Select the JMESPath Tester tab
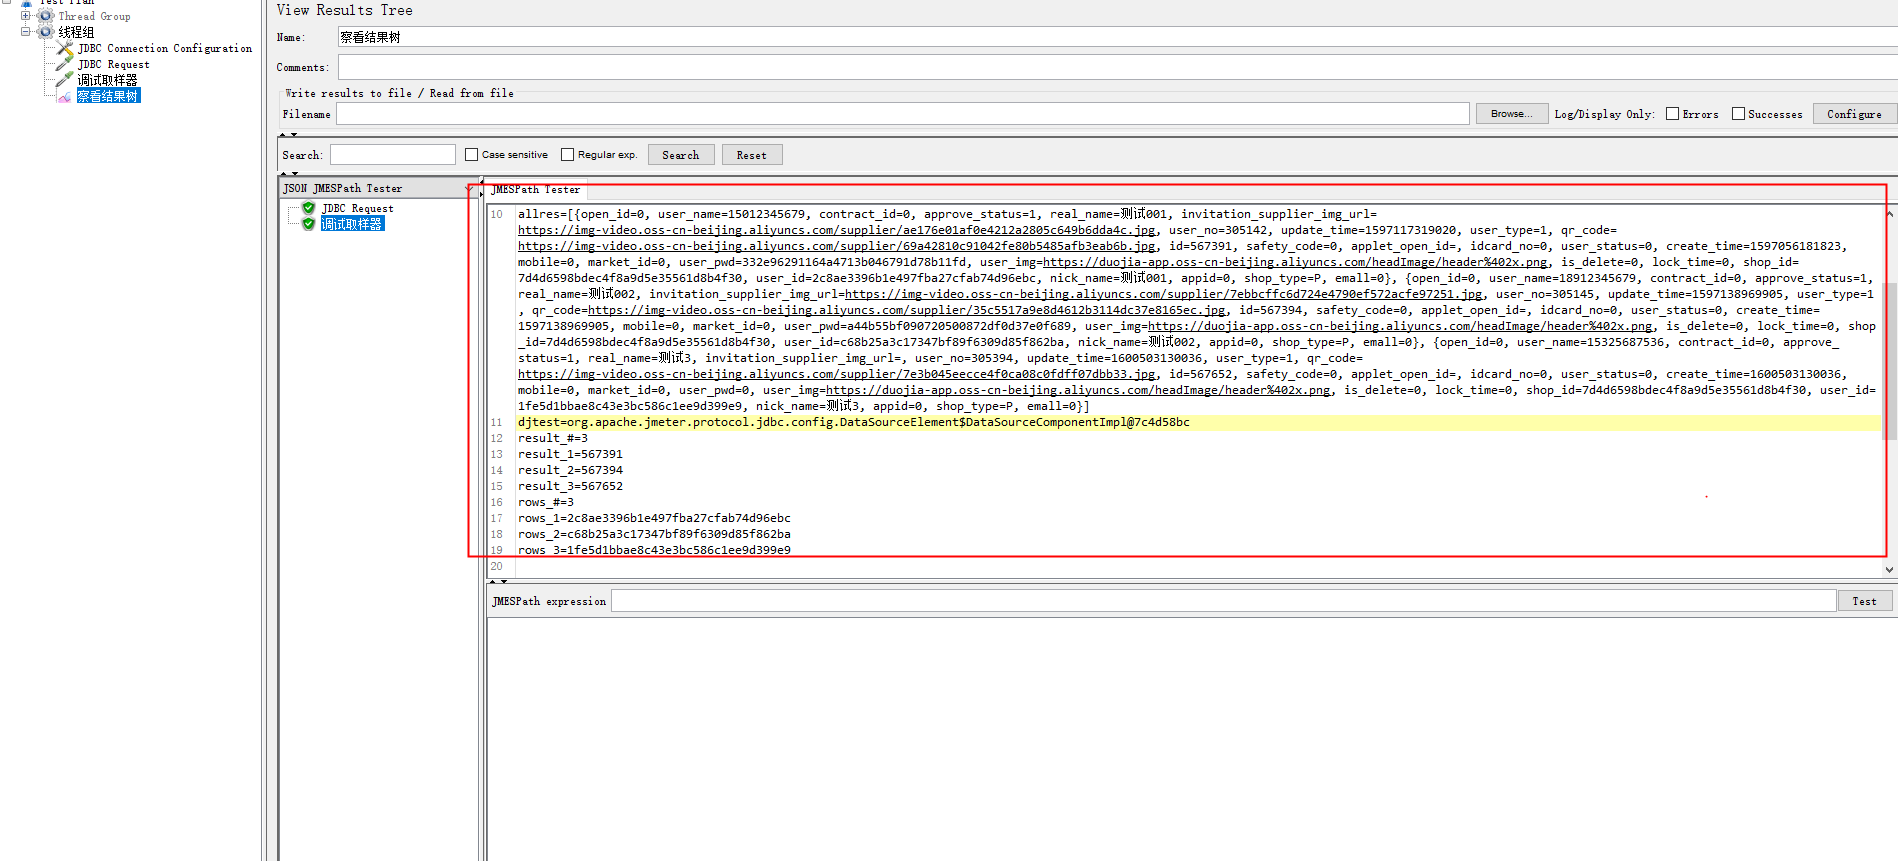1898x861 pixels. tap(536, 190)
